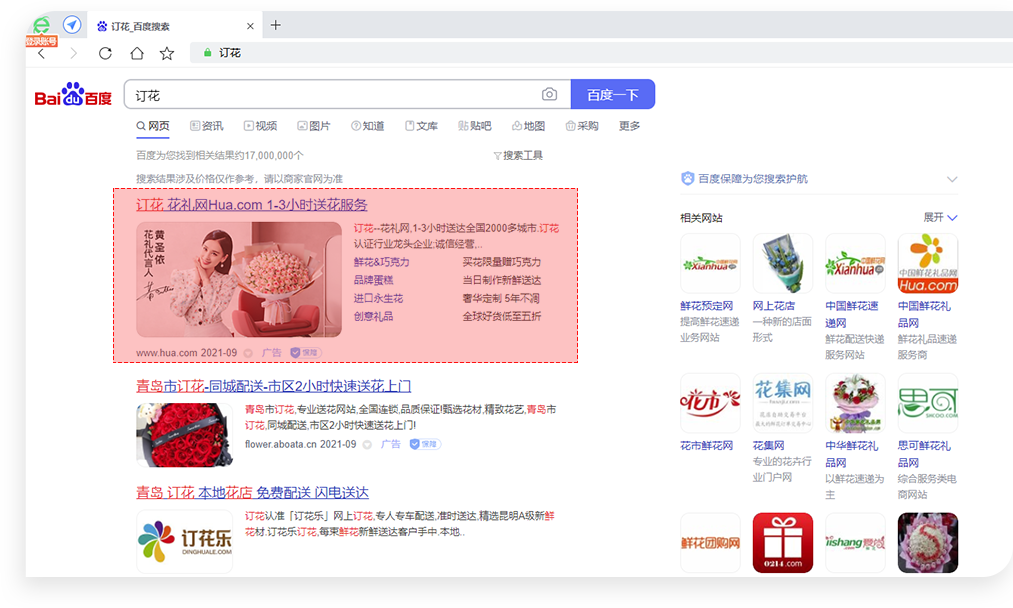Click the browser refresh icon
The width and height of the screenshot is (1013, 608).
[105, 53]
